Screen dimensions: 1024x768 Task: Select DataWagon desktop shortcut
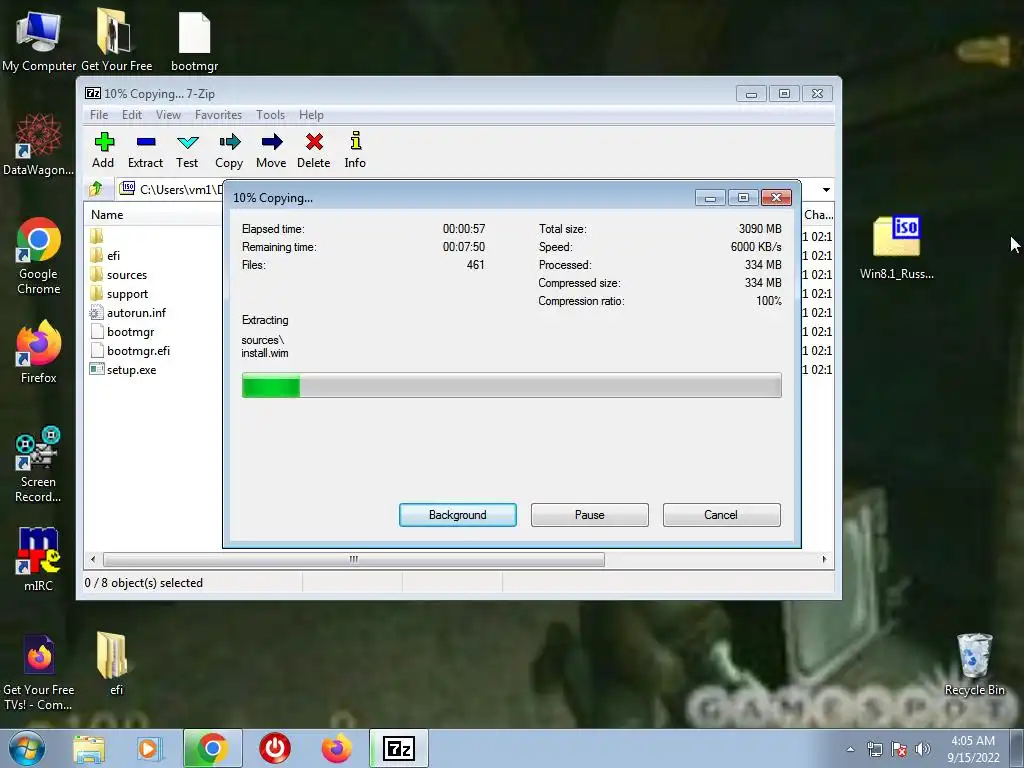pos(39,145)
